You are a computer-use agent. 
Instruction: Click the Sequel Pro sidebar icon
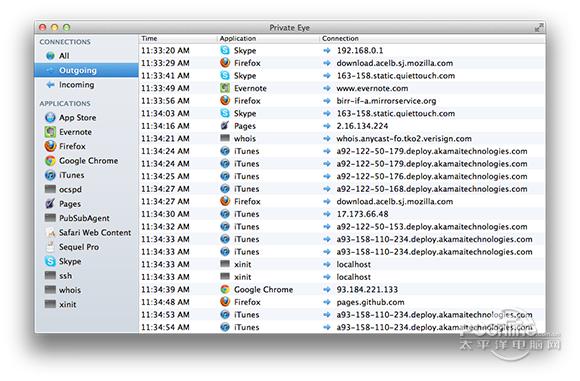coord(50,247)
